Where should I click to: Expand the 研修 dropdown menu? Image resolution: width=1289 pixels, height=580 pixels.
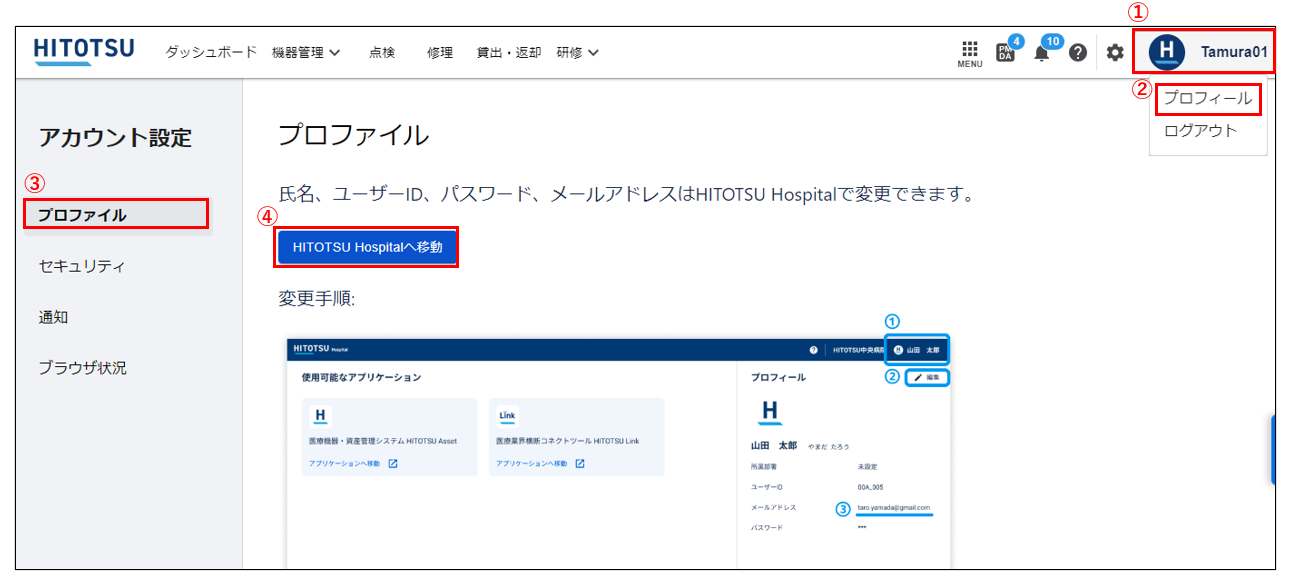pos(578,52)
